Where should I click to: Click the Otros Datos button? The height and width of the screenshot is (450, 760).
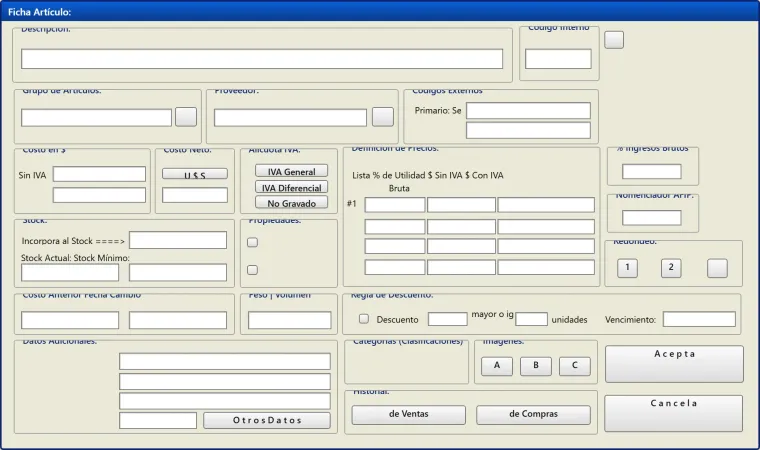[267, 420]
